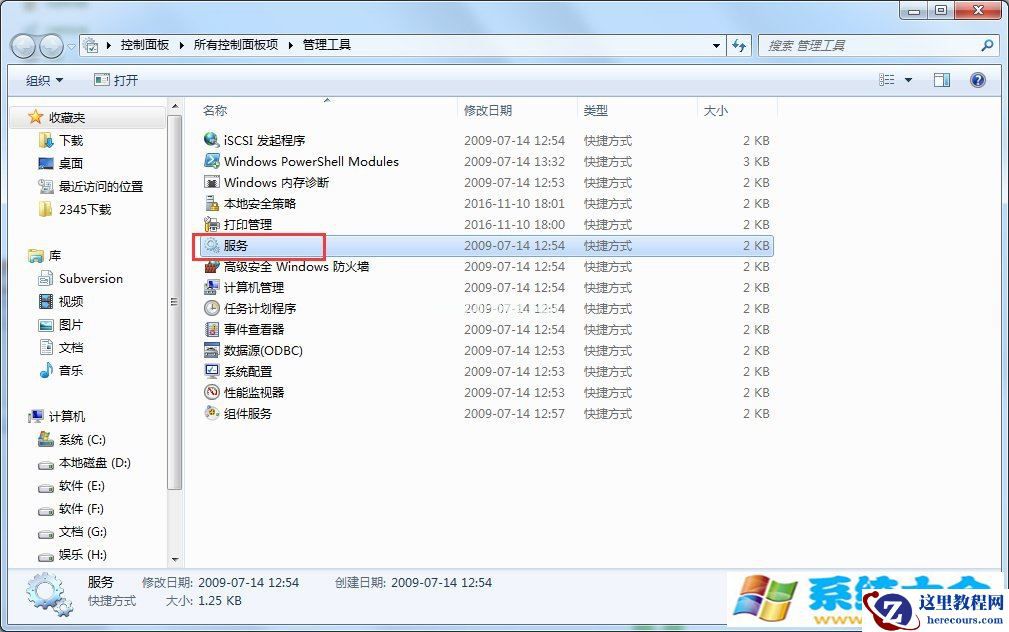Toggle the preview pane on
This screenshot has height=632, width=1009.
pyautogui.click(x=941, y=79)
